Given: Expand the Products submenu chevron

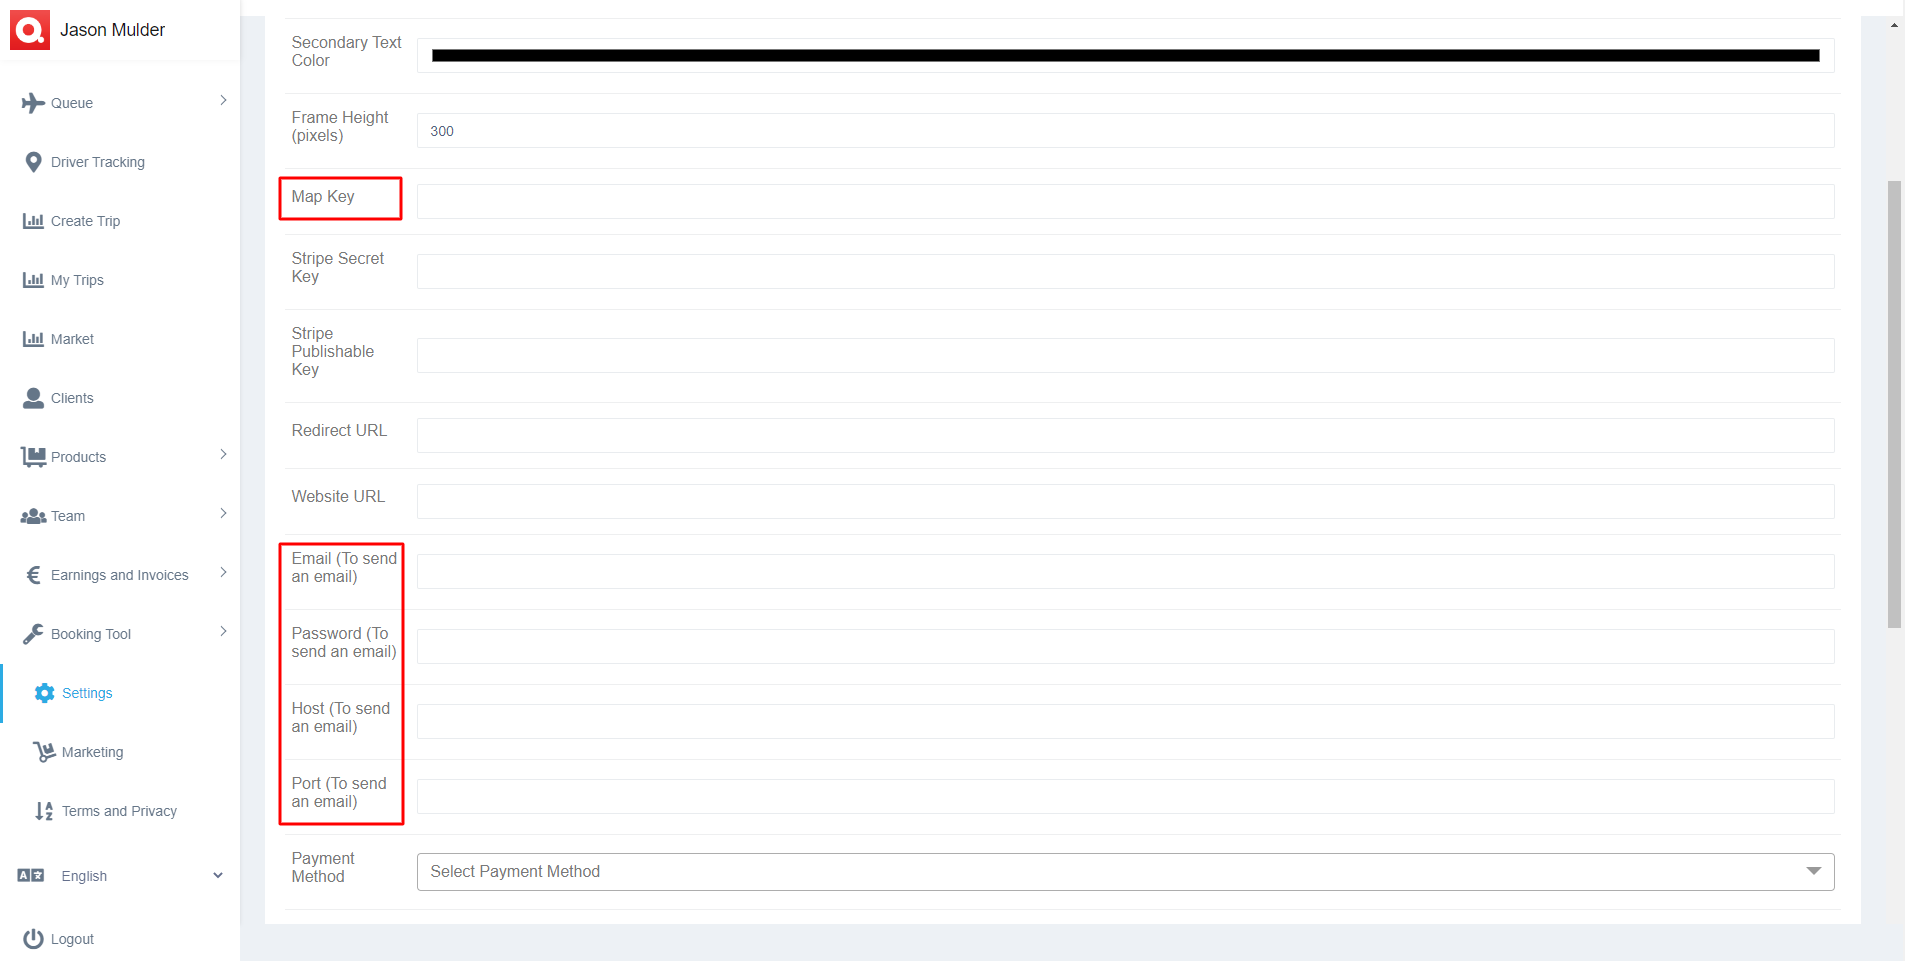Looking at the screenshot, I should [223, 454].
